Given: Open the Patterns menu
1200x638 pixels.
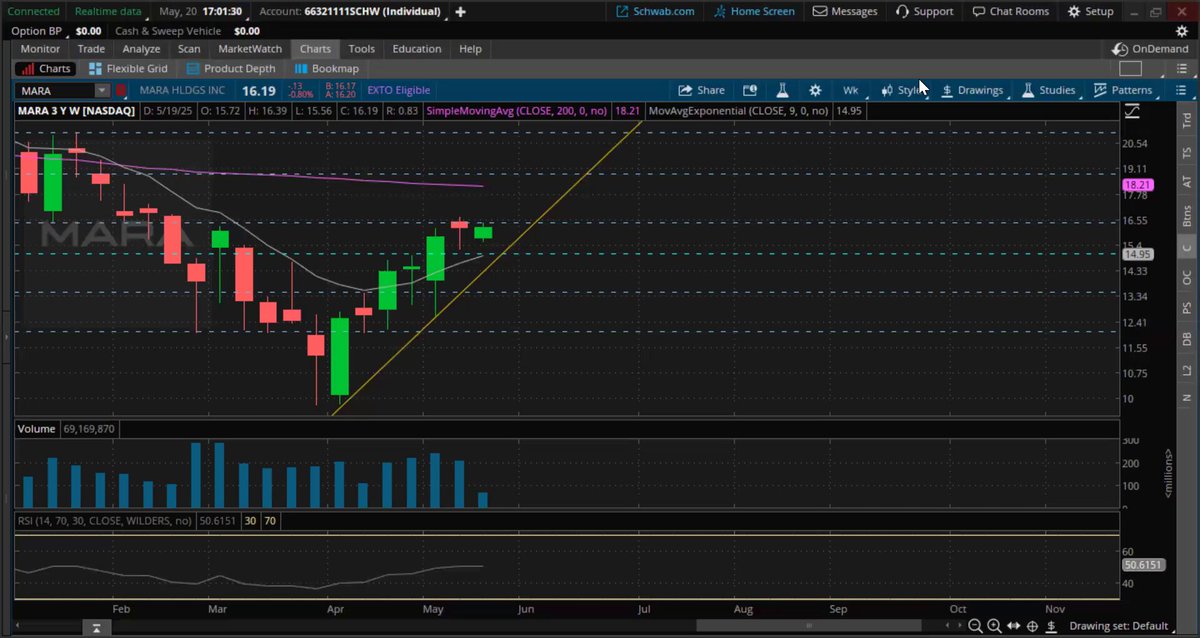Looking at the screenshot, I should point(1123,90).
